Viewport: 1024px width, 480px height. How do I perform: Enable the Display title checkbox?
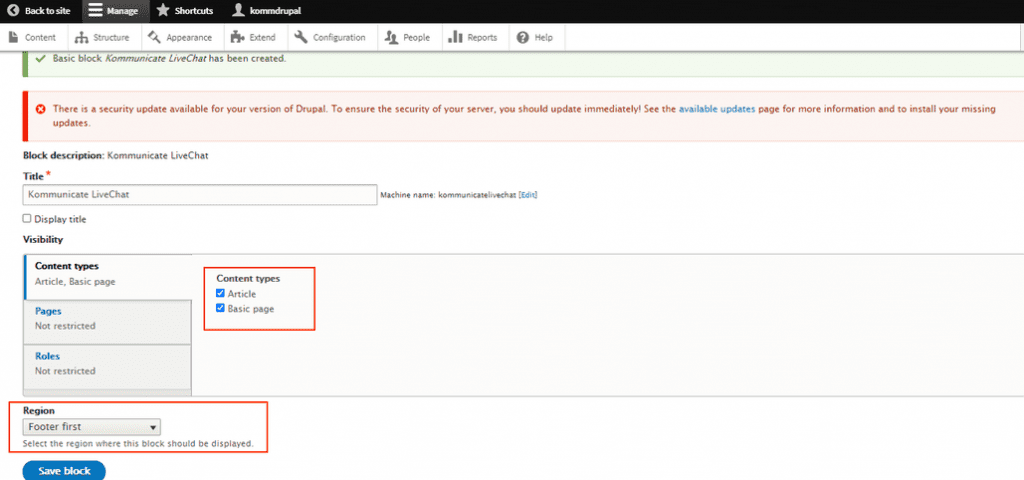[27, 219]
